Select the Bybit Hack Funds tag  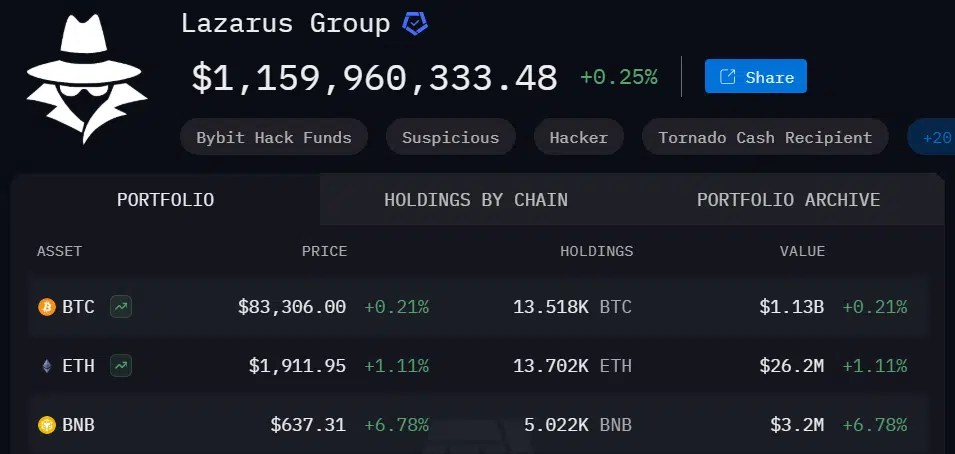tap(274, 137)
